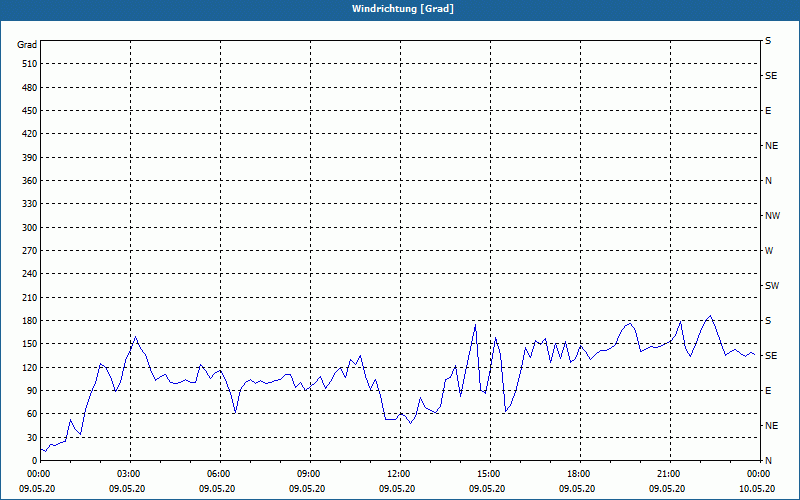Click the 03:00 time label
This screenshot has height=500, width=800.
tap(131, 474)
